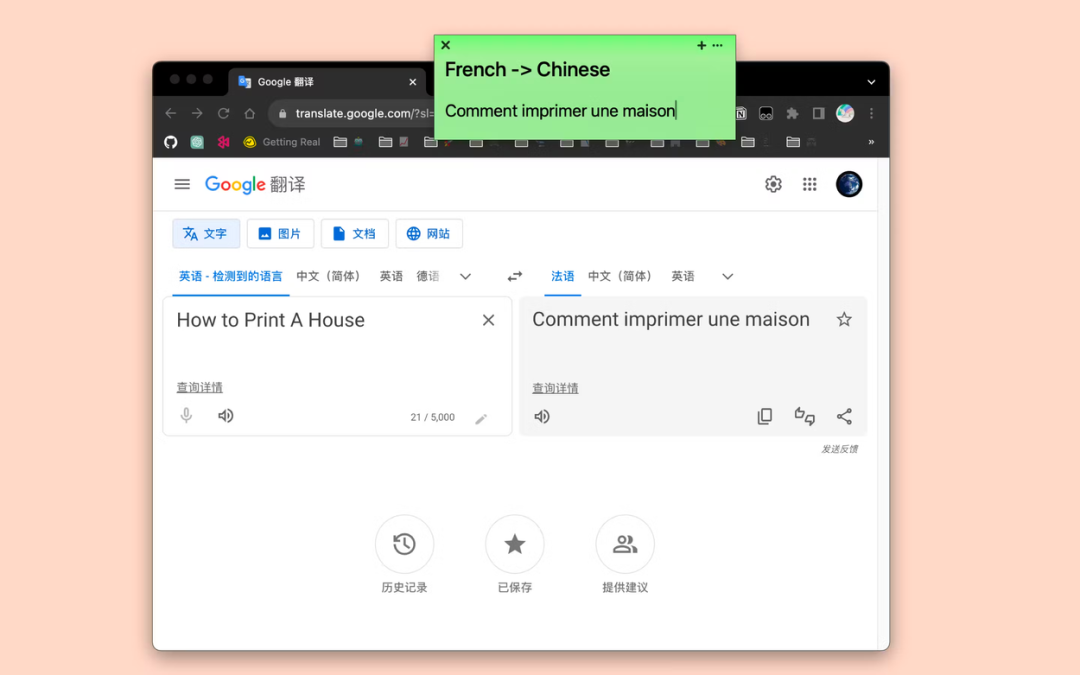Screen dimensions: 1080x675
Task: Copy the French translation
Action: point(765,416)
